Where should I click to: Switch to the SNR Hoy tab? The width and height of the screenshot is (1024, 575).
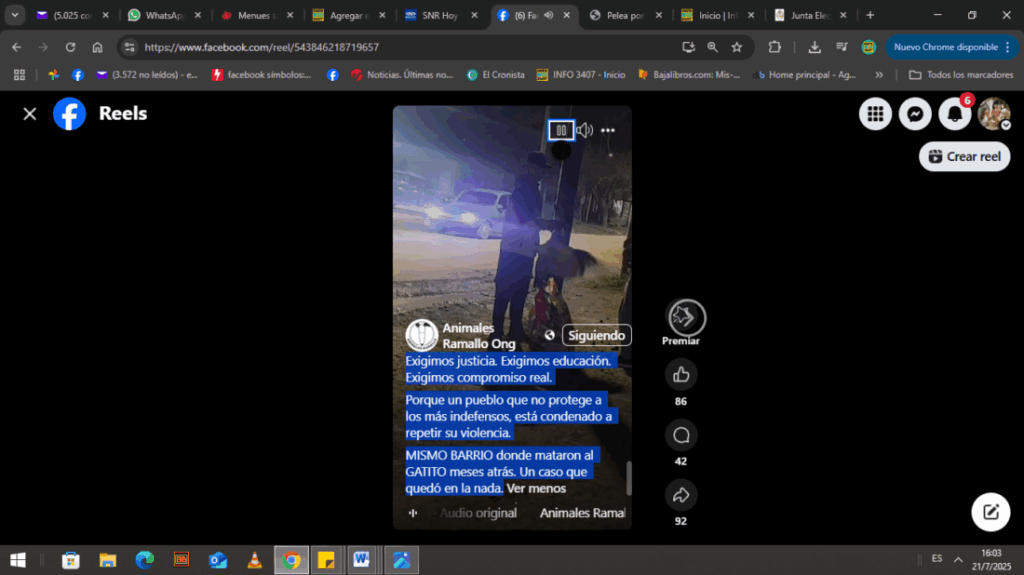point(438,15)
